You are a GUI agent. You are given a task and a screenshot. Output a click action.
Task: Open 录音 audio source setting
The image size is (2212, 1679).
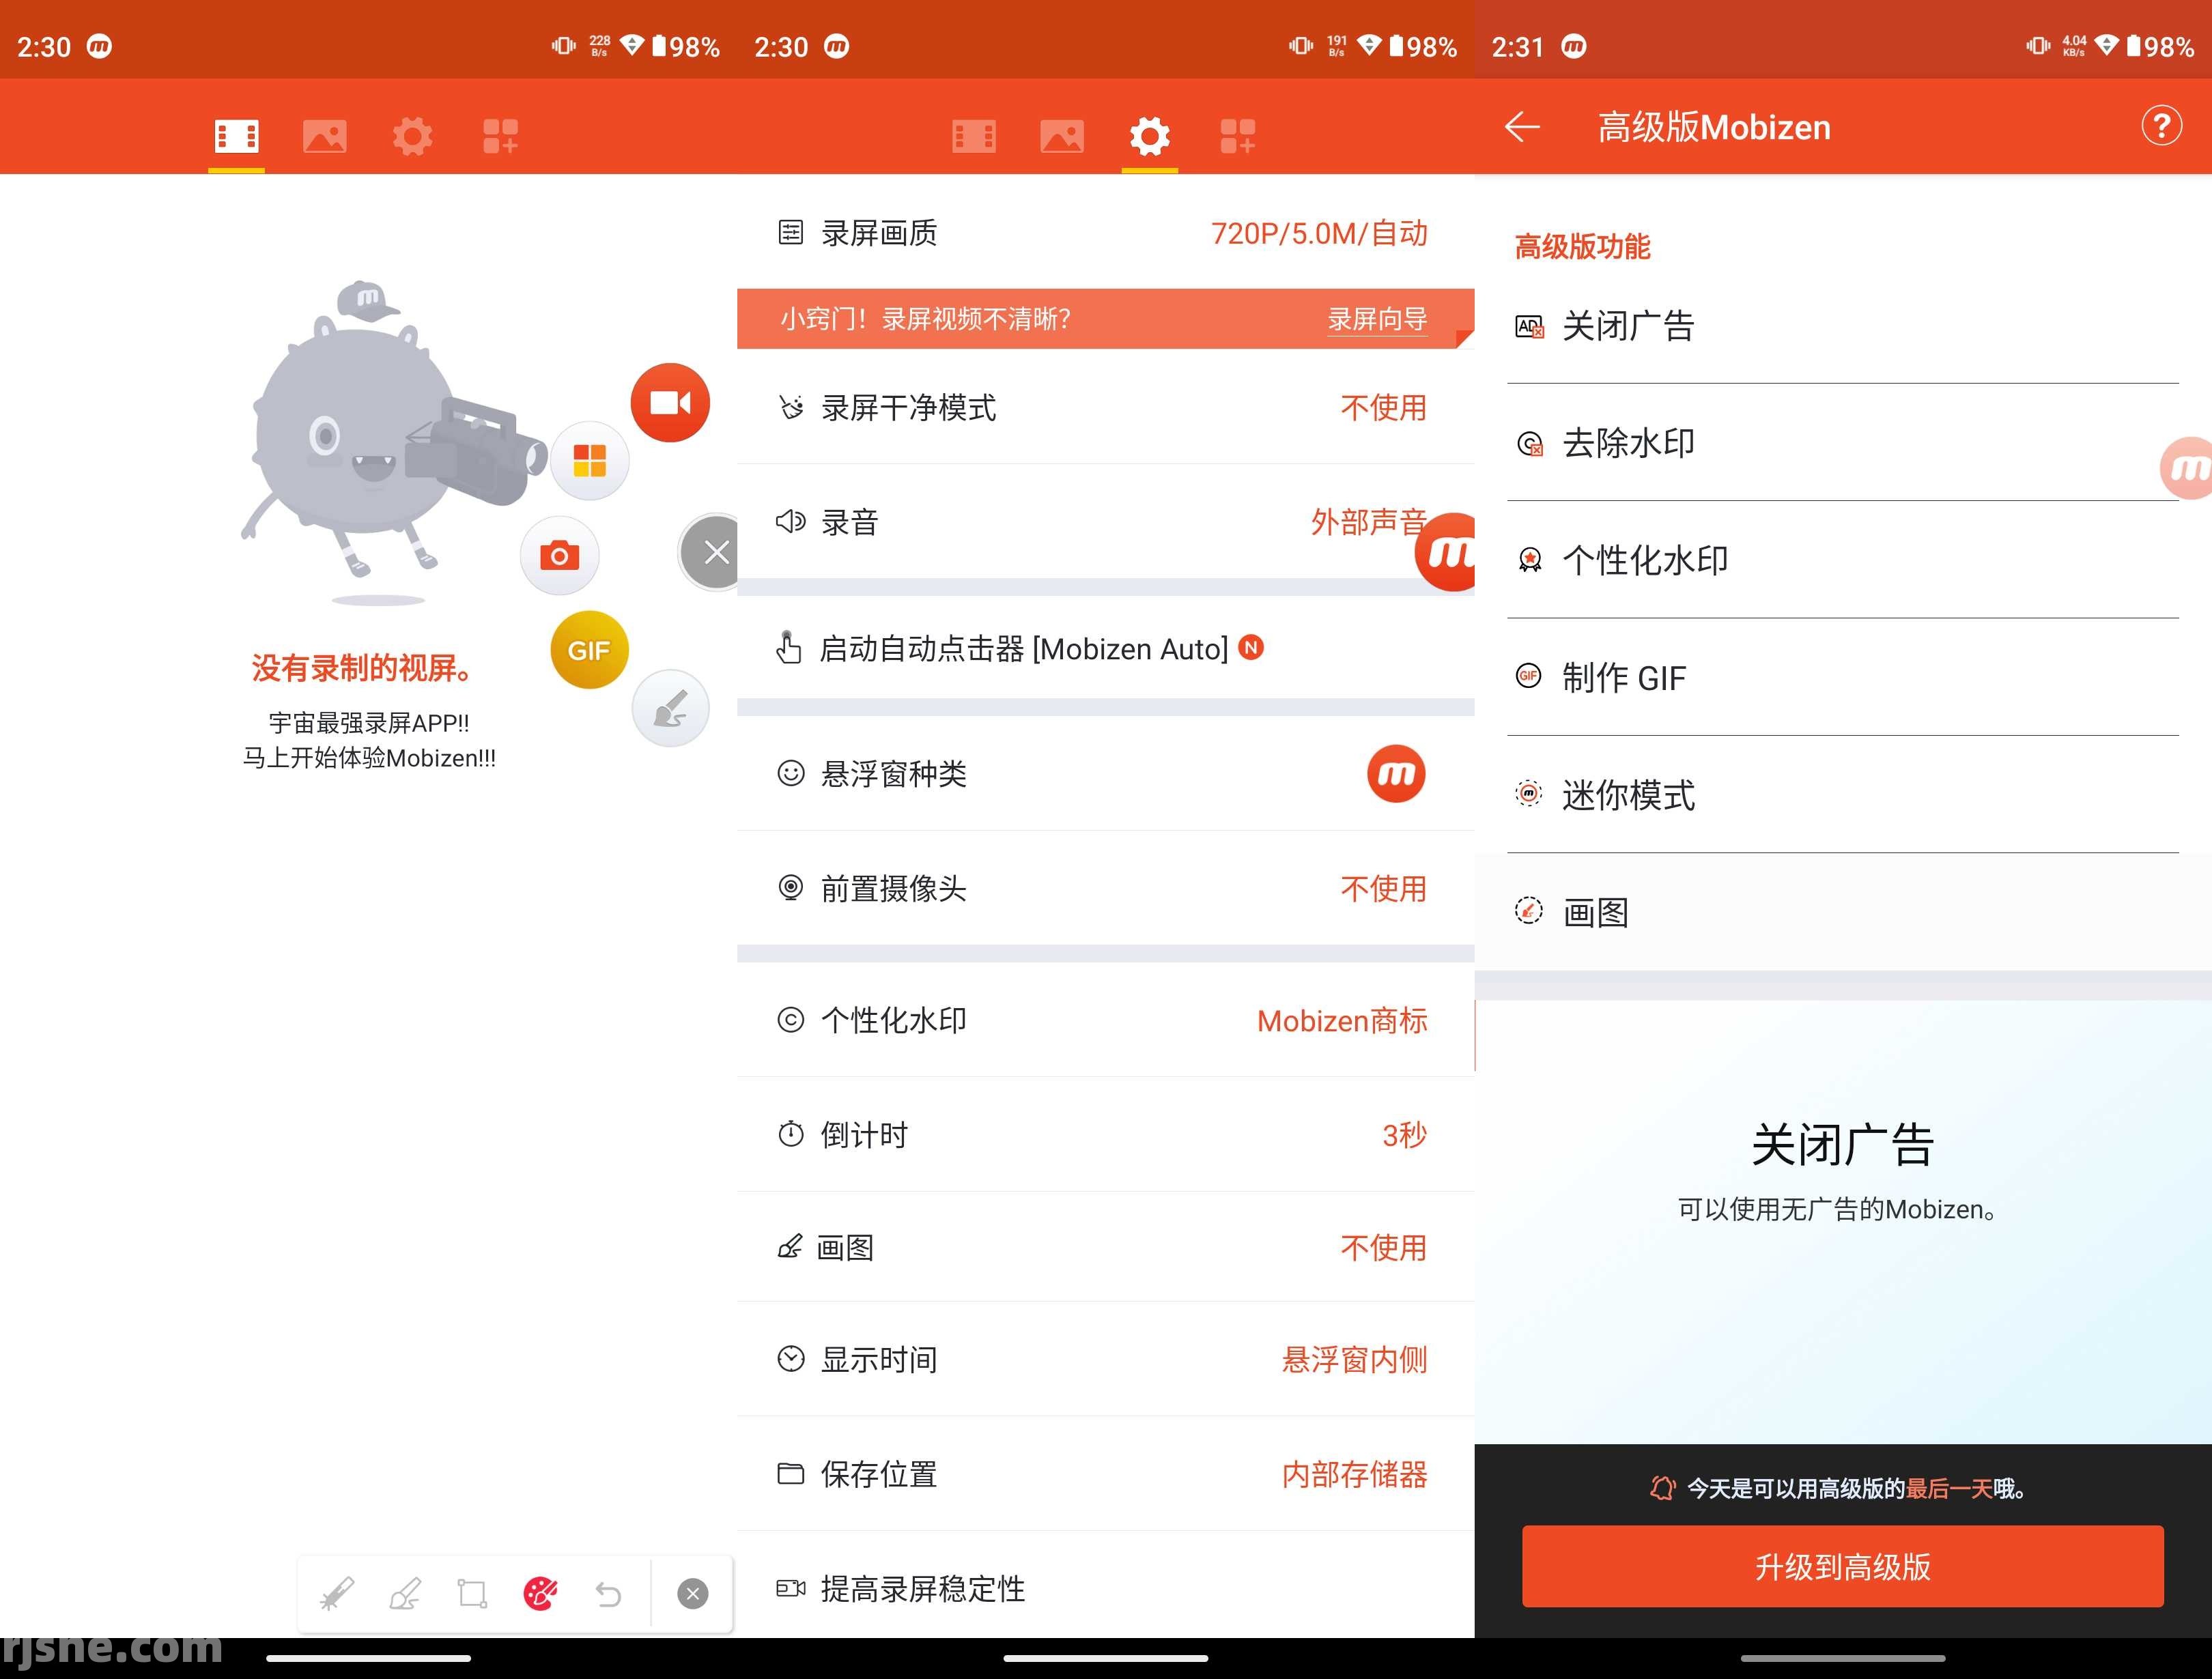tap(1105, 522)
